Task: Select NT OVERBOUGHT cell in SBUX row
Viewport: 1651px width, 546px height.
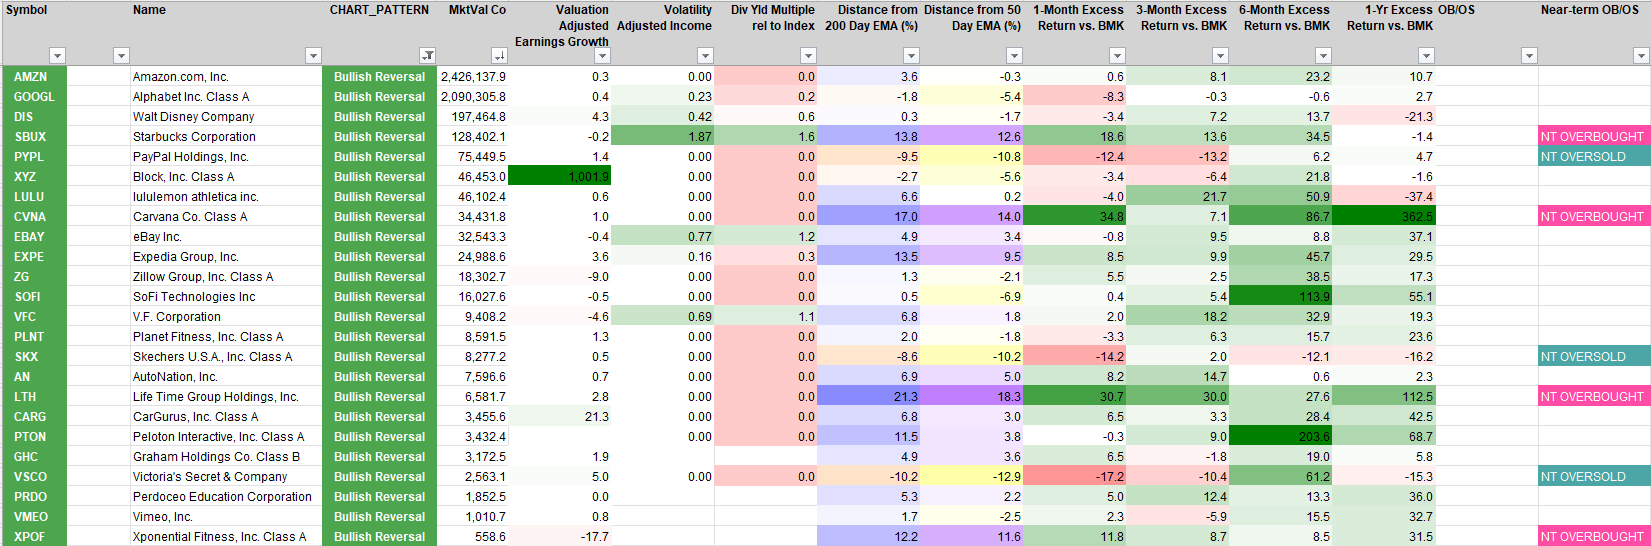Action: point(1594,137)
